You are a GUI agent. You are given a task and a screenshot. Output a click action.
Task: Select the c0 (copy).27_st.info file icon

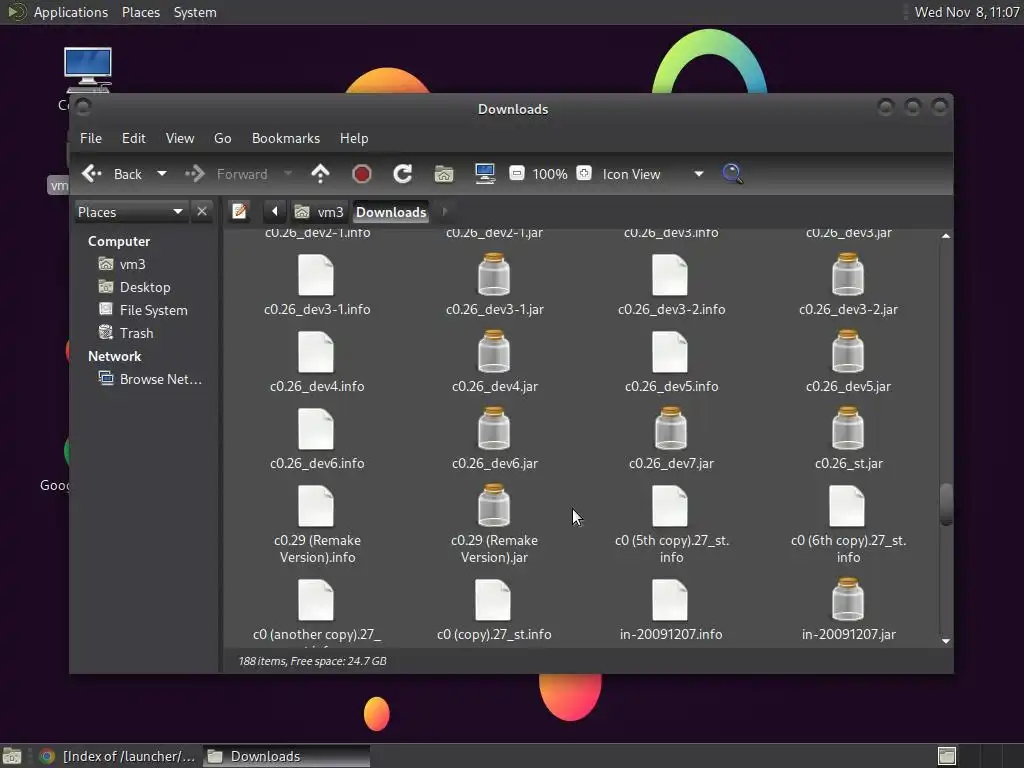click(x=493, y=600)
